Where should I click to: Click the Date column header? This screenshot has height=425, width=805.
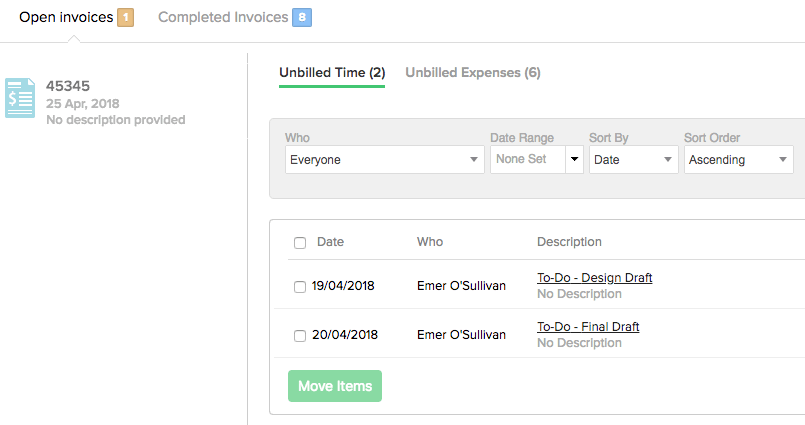click(330, 242)
